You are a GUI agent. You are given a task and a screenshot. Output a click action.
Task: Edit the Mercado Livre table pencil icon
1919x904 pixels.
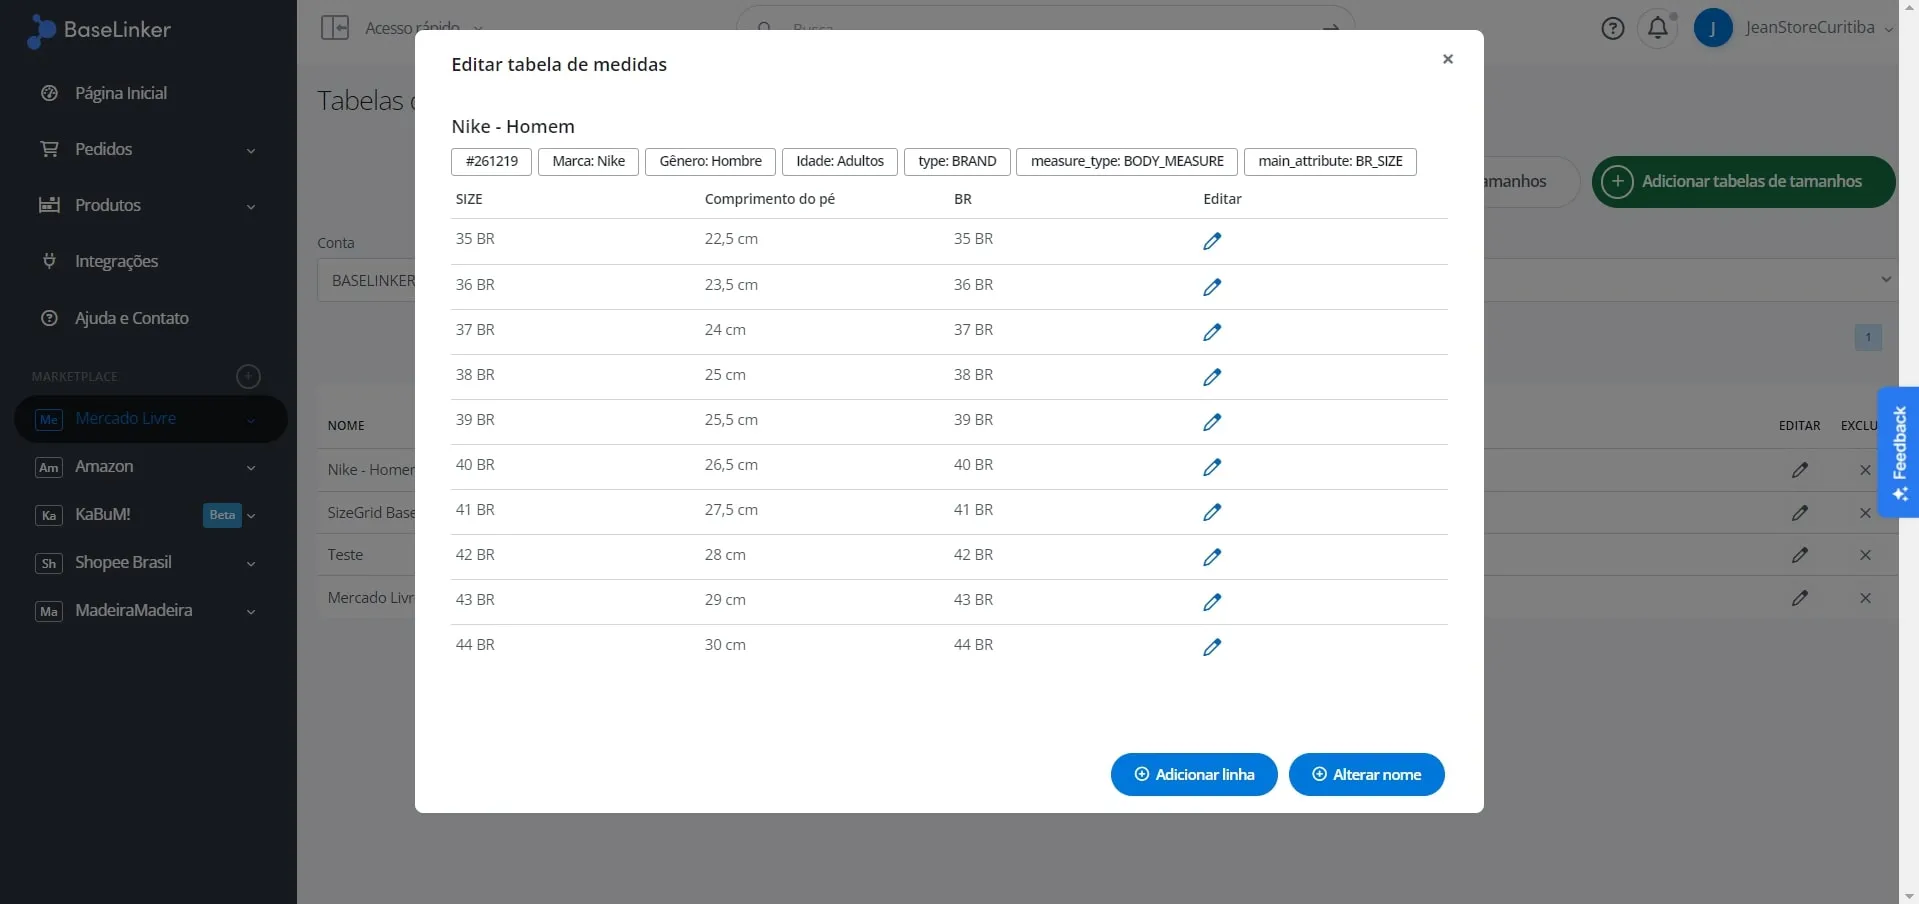pos(1800,598)
